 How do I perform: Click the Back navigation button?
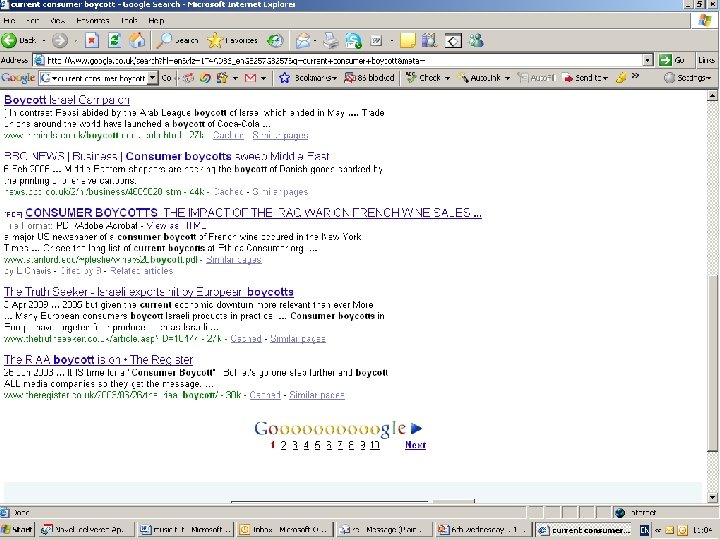point(18,40)
